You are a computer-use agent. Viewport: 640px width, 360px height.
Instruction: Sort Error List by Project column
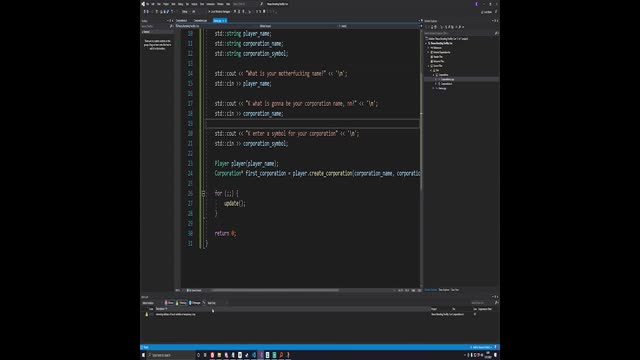coord(434,309)
